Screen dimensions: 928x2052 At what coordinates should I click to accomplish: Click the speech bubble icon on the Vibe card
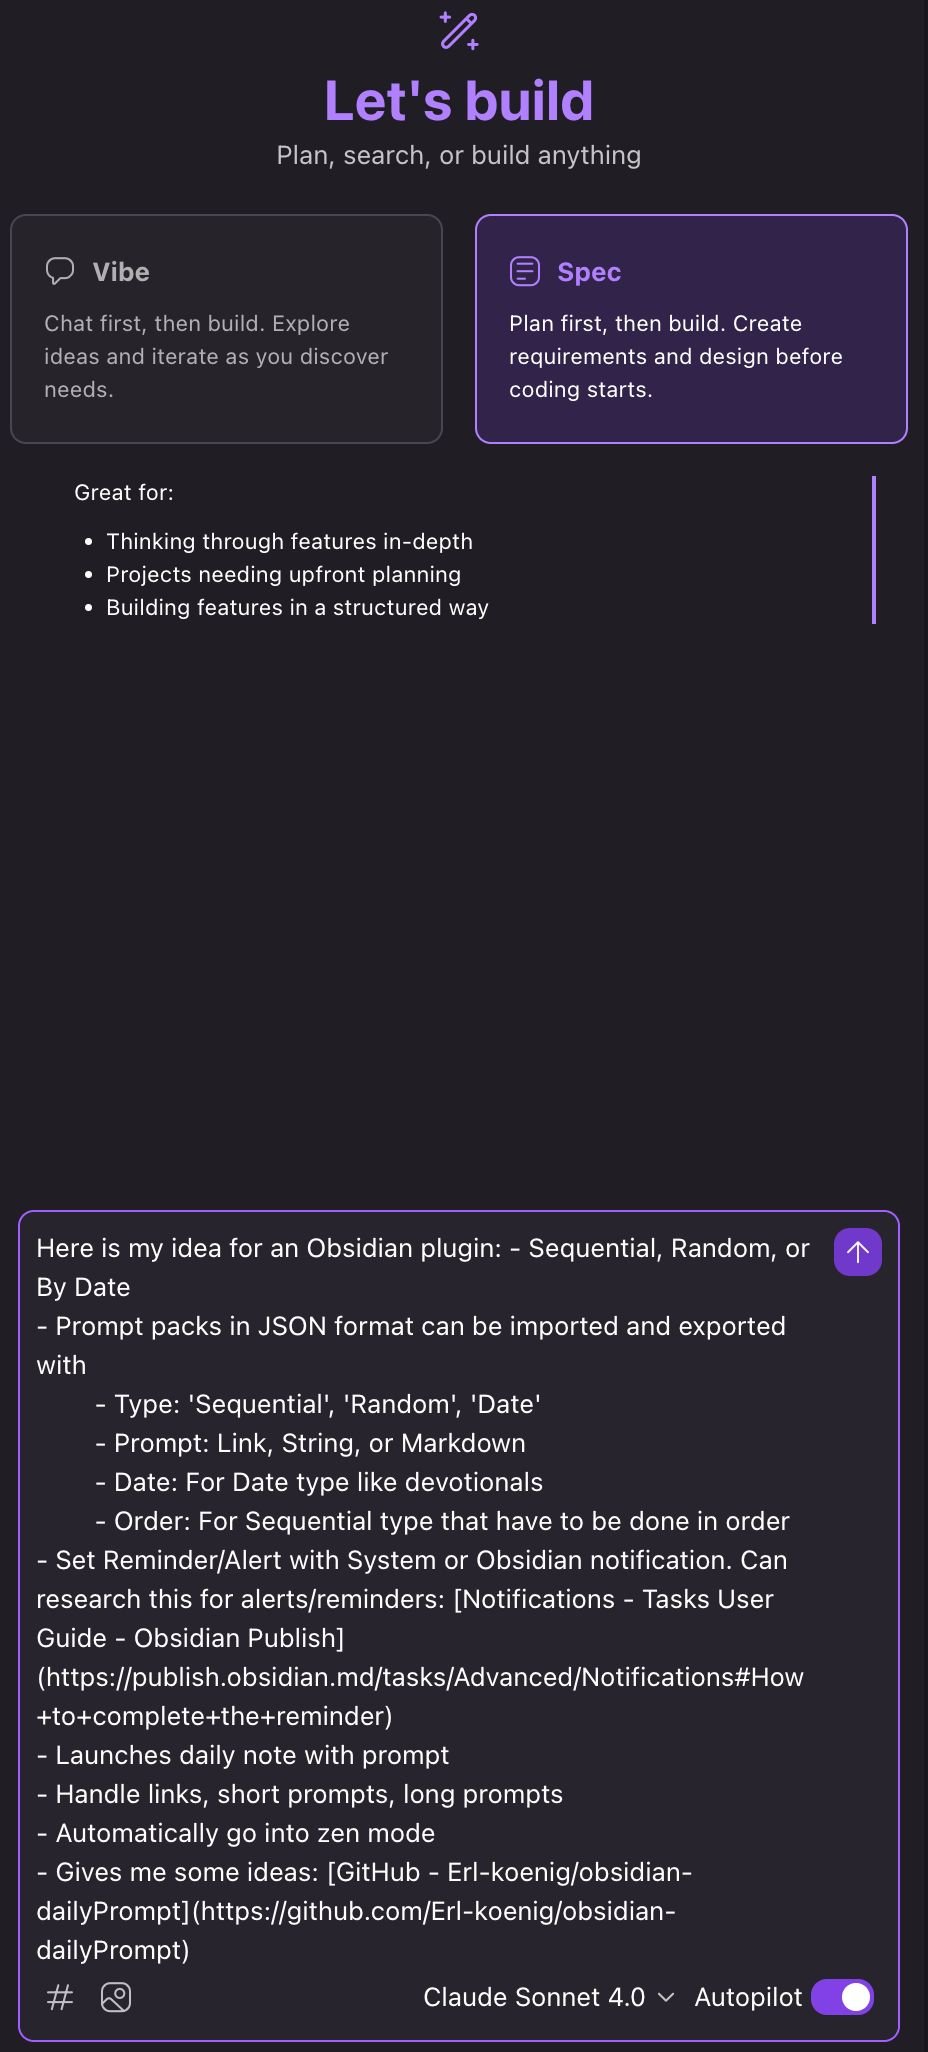click(x=60, y=271)
